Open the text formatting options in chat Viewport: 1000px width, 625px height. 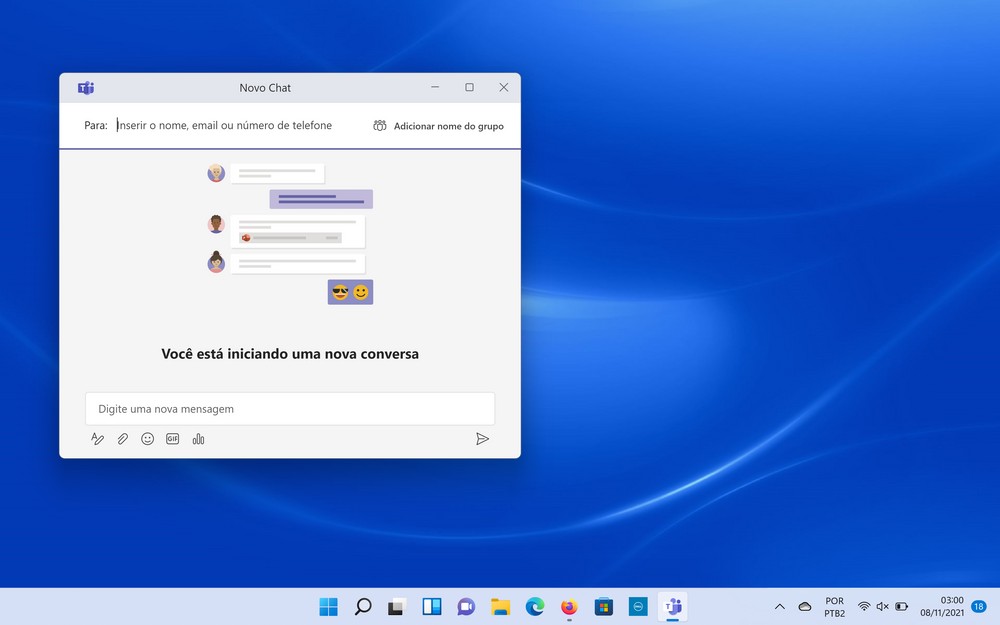pyautogui.click(x=97, y=439)
